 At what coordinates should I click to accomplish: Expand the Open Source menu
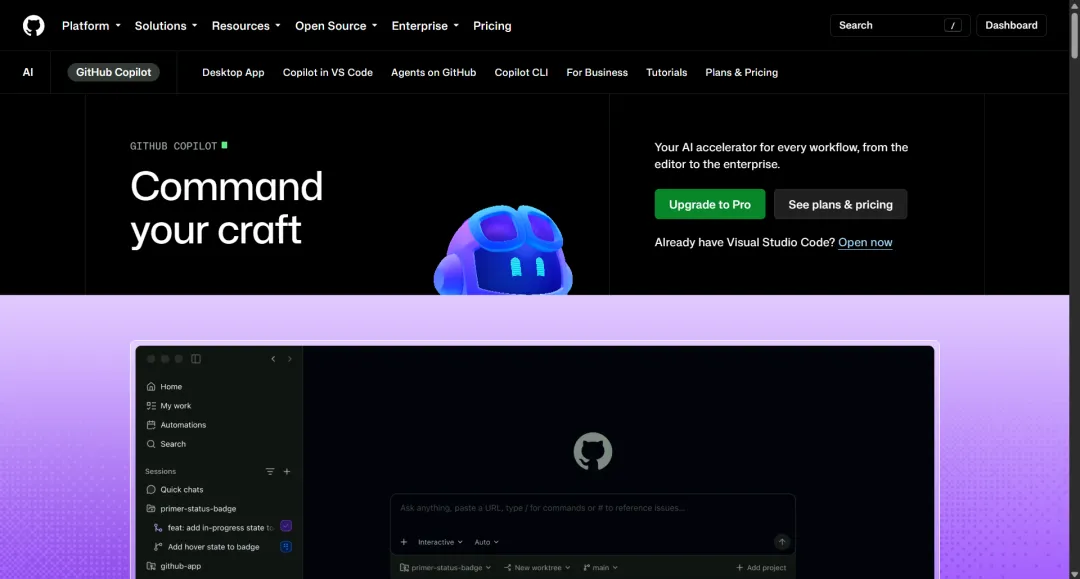(x=336, y=25)
